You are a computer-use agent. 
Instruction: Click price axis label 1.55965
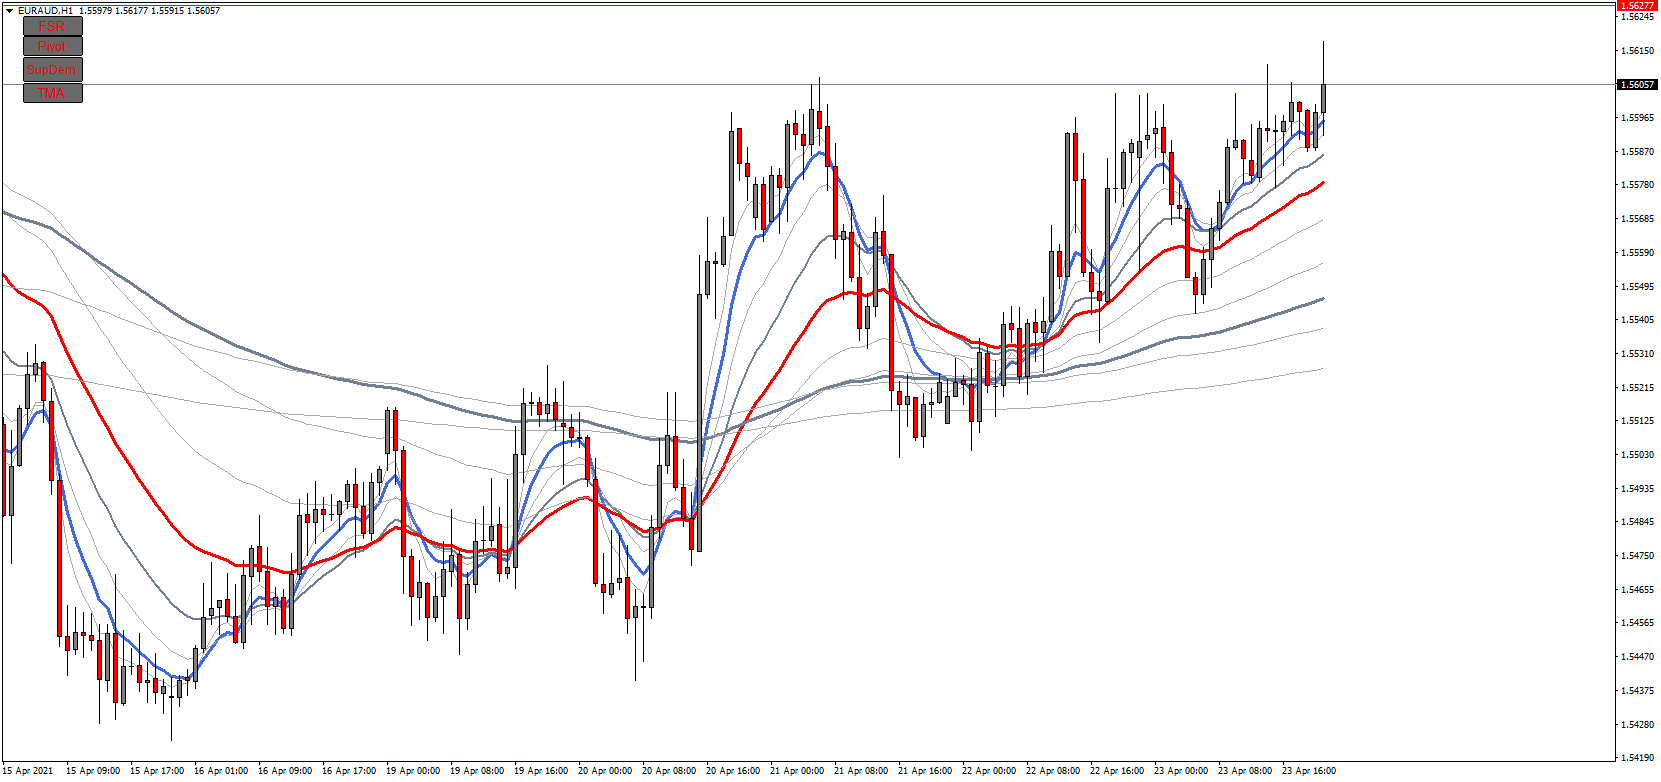1637,118
